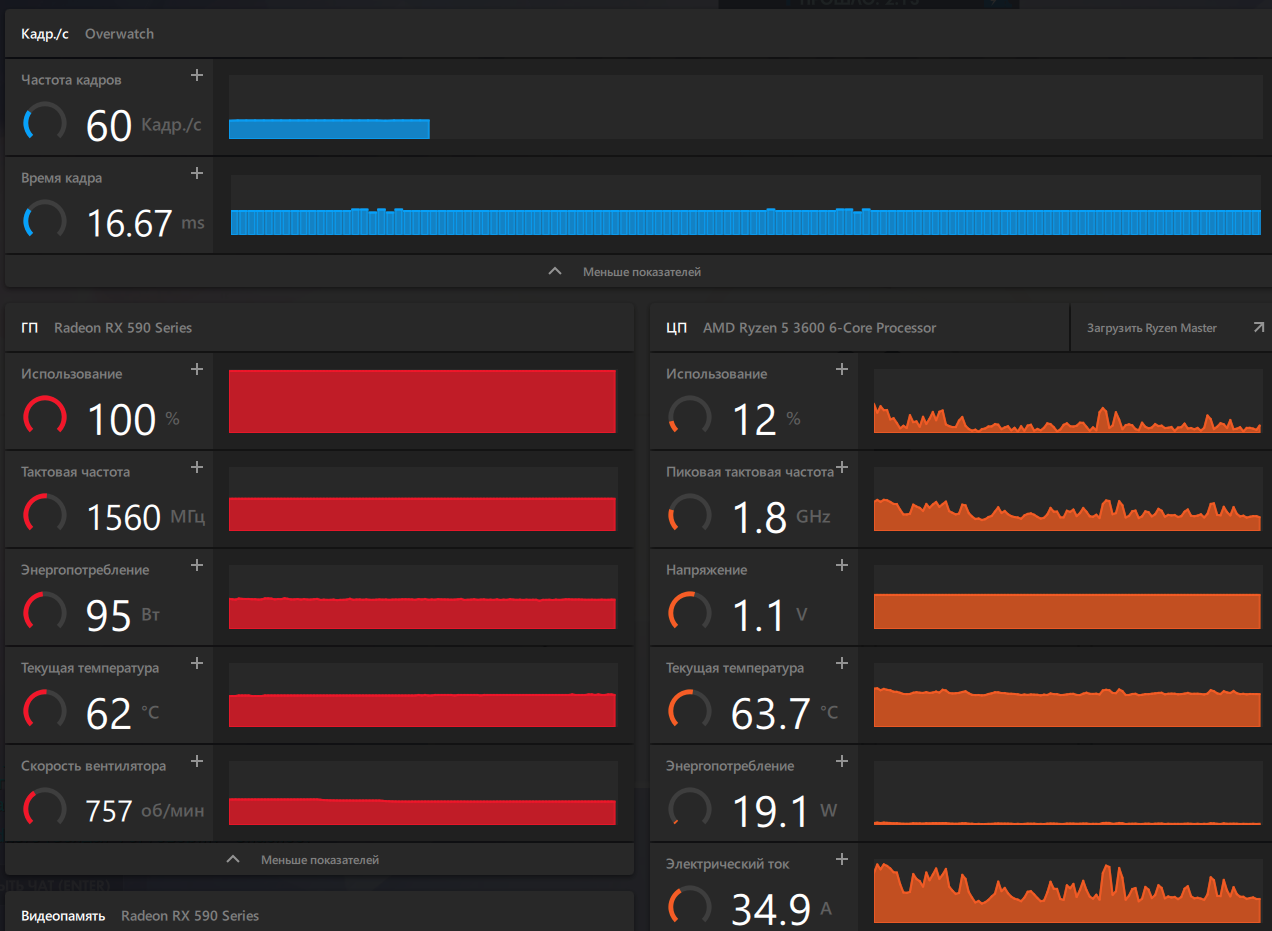Click plus icon for Электрический ток
This screenshot has width=1272, height=931.
[842, 859]
